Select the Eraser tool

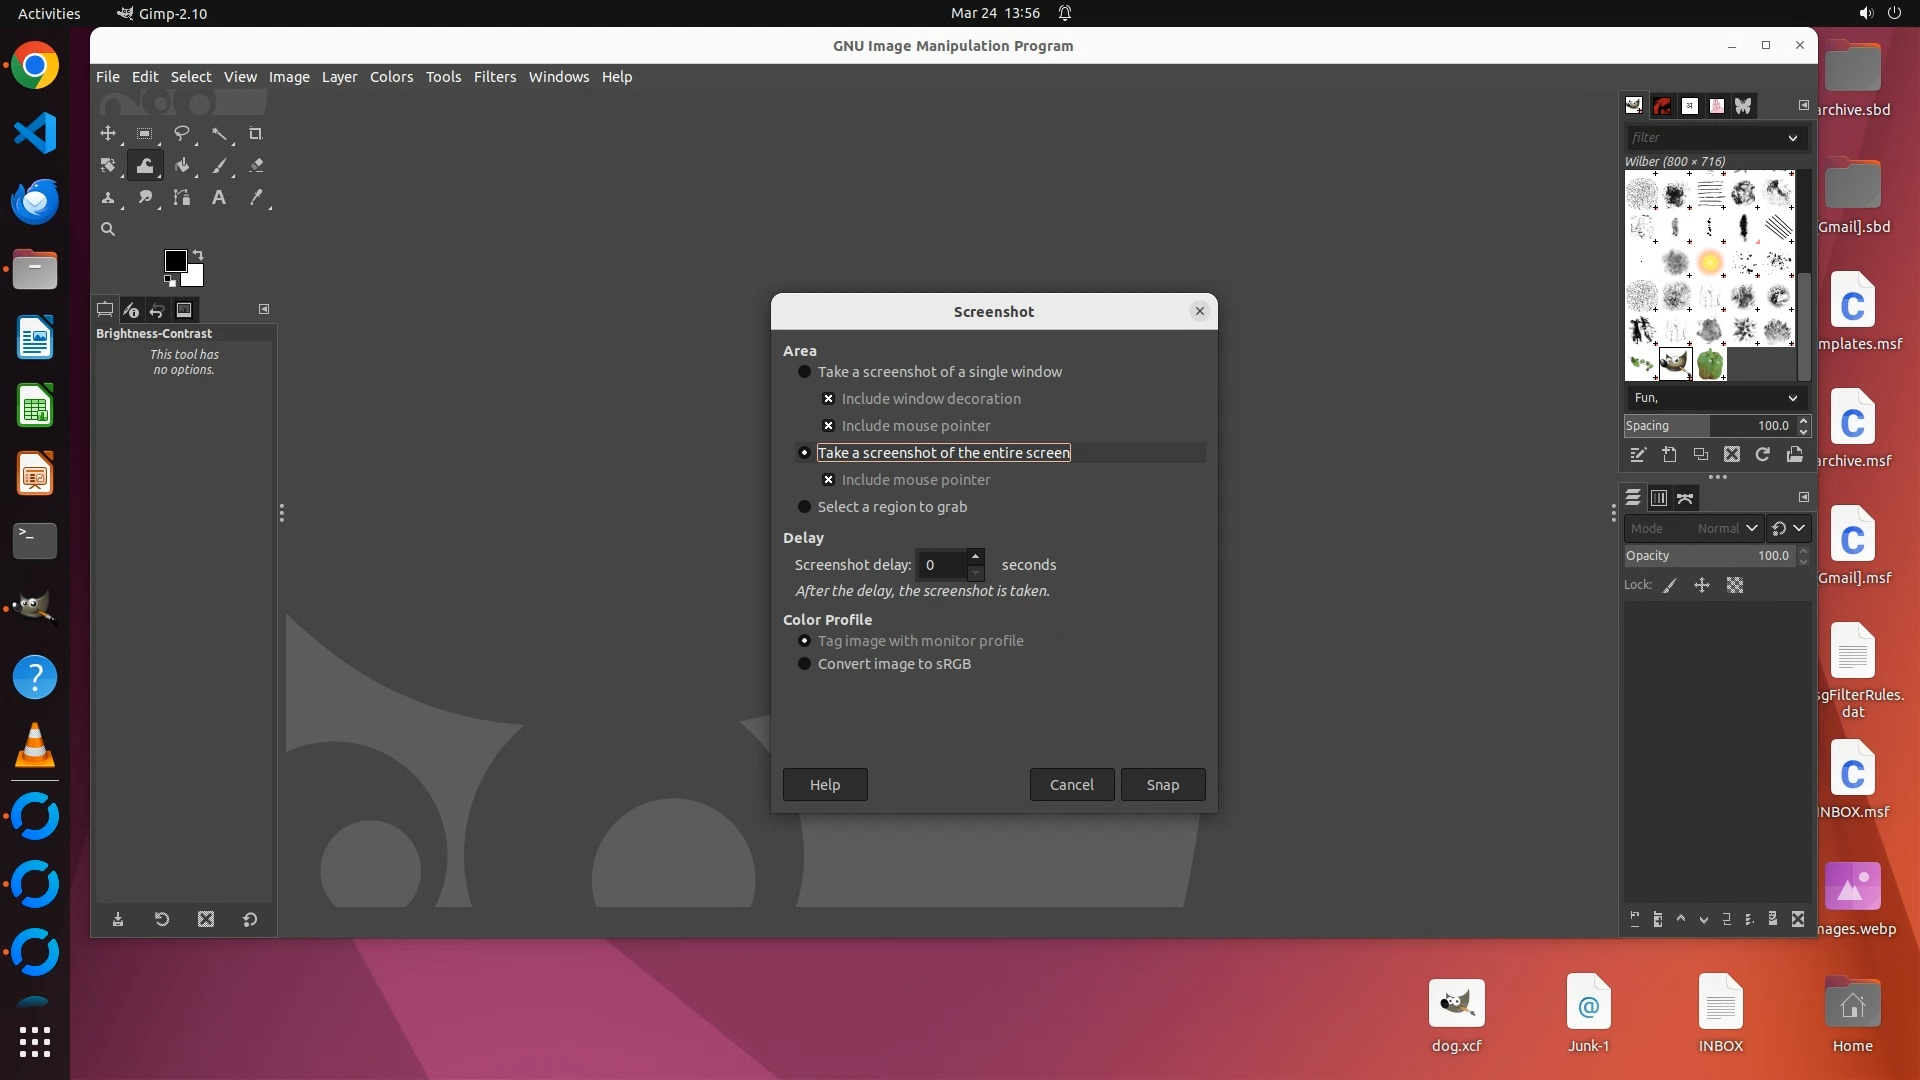click(256, 165)
